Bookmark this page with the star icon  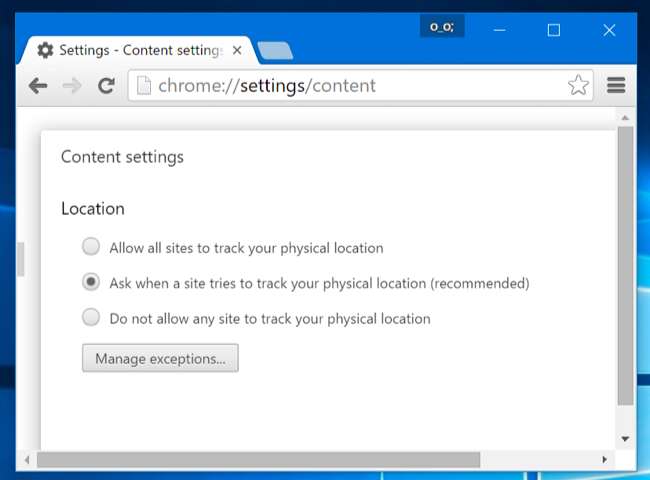click(x=578, y=86)
